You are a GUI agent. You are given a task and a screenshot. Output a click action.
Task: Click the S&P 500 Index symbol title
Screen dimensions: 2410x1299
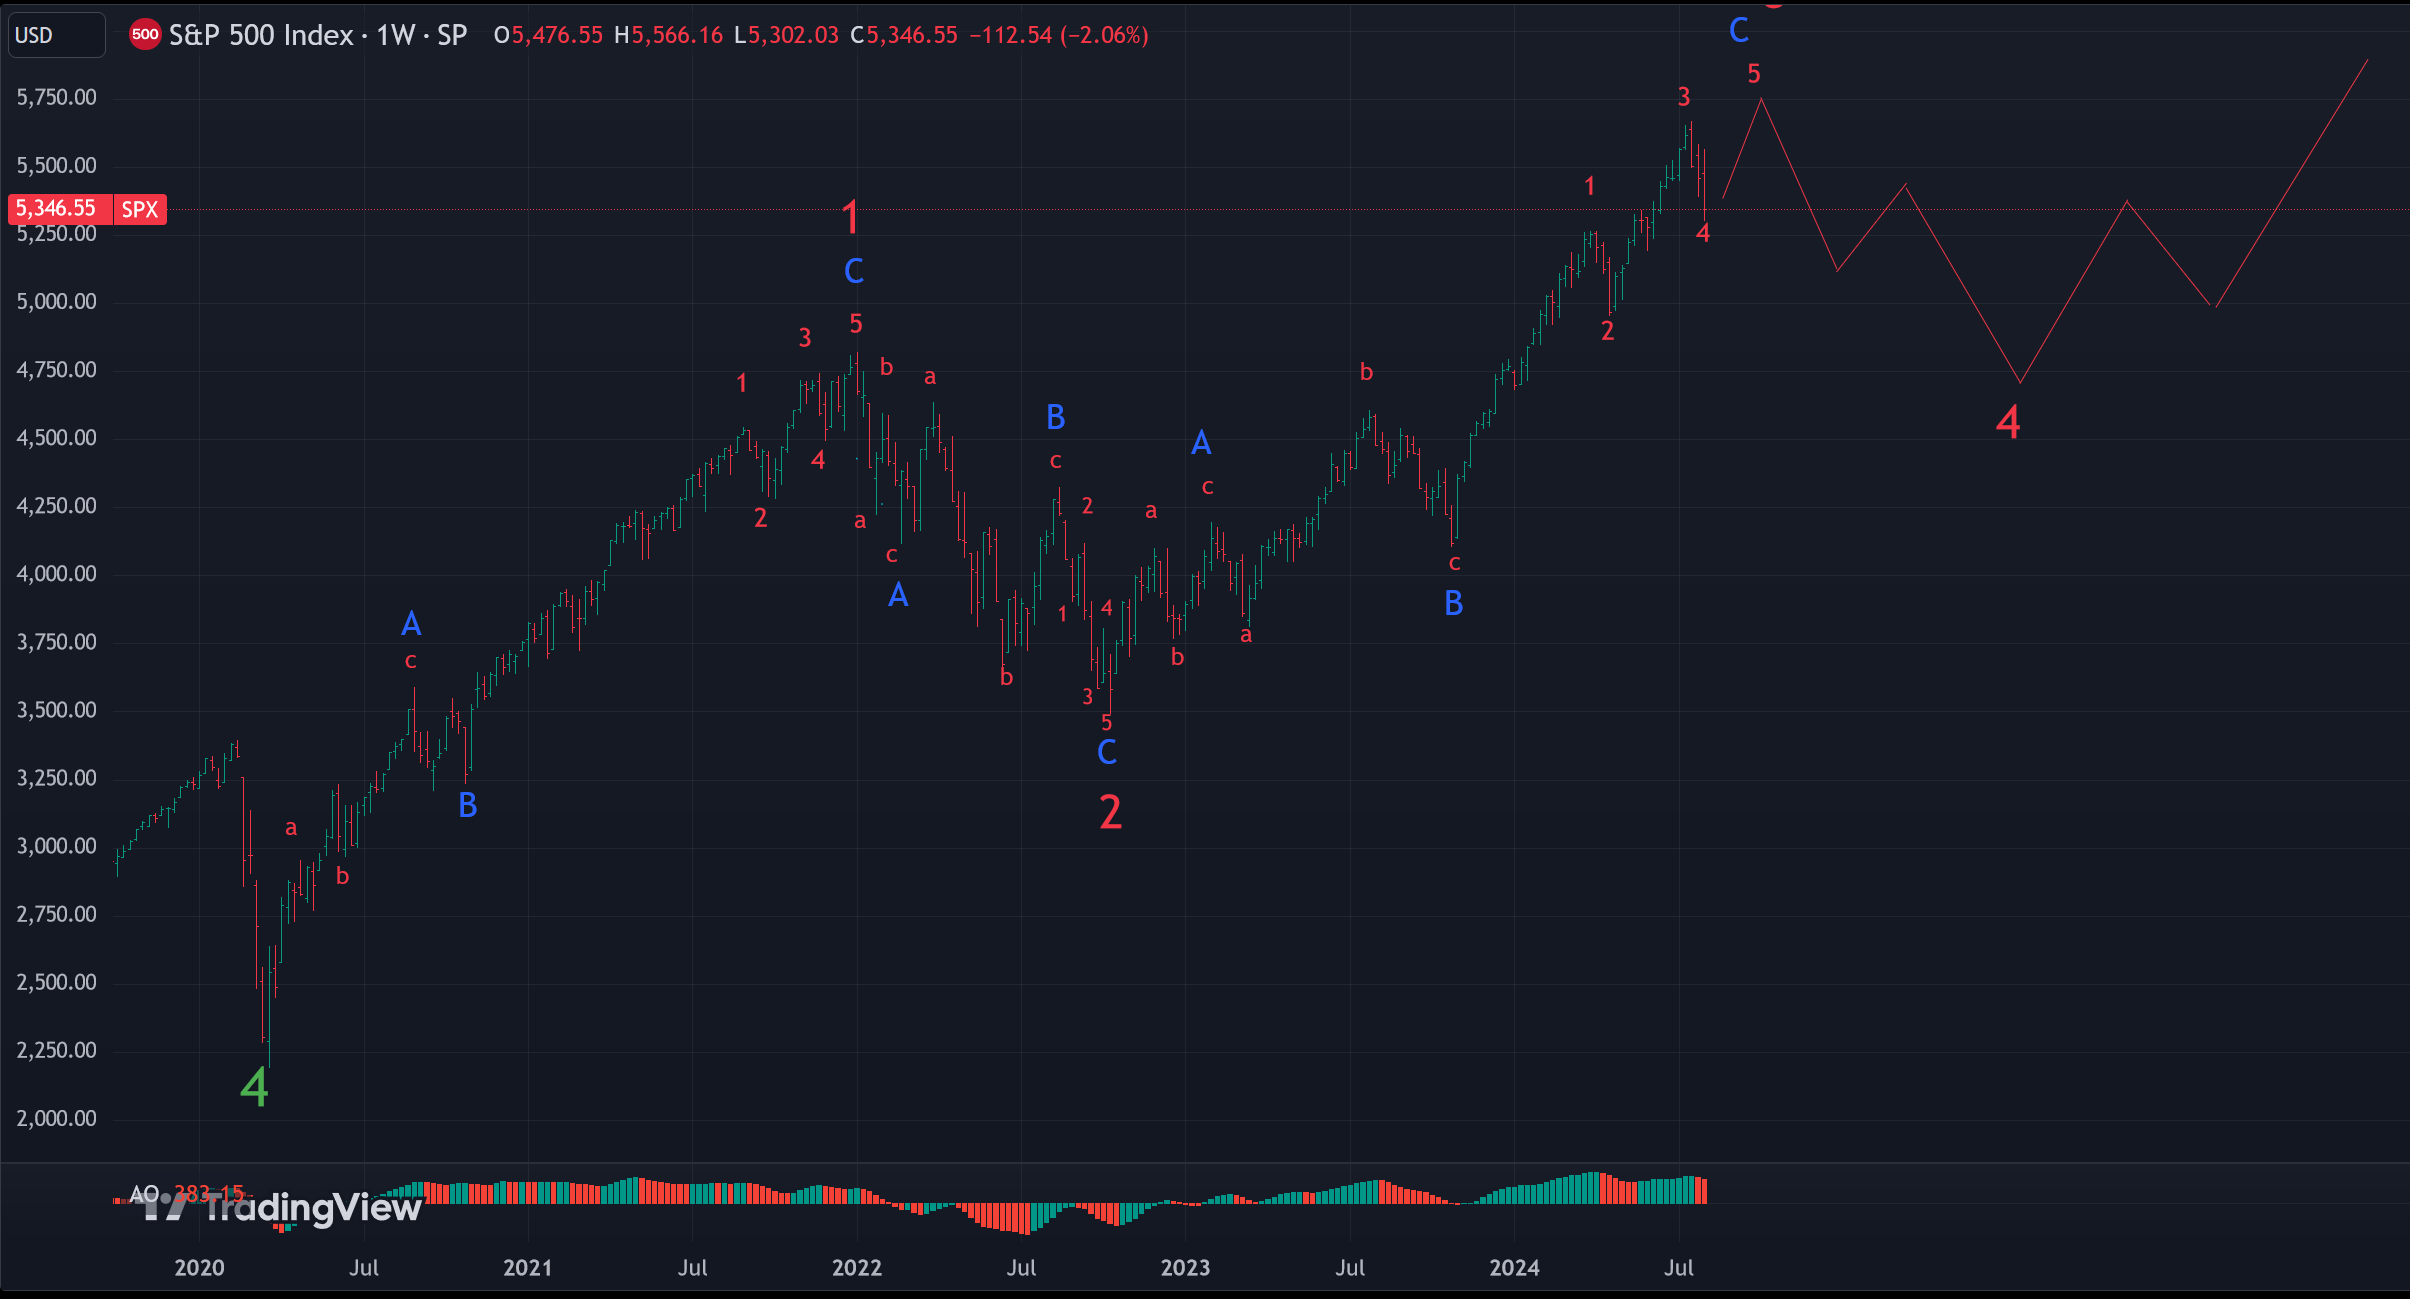coord(261,35)
